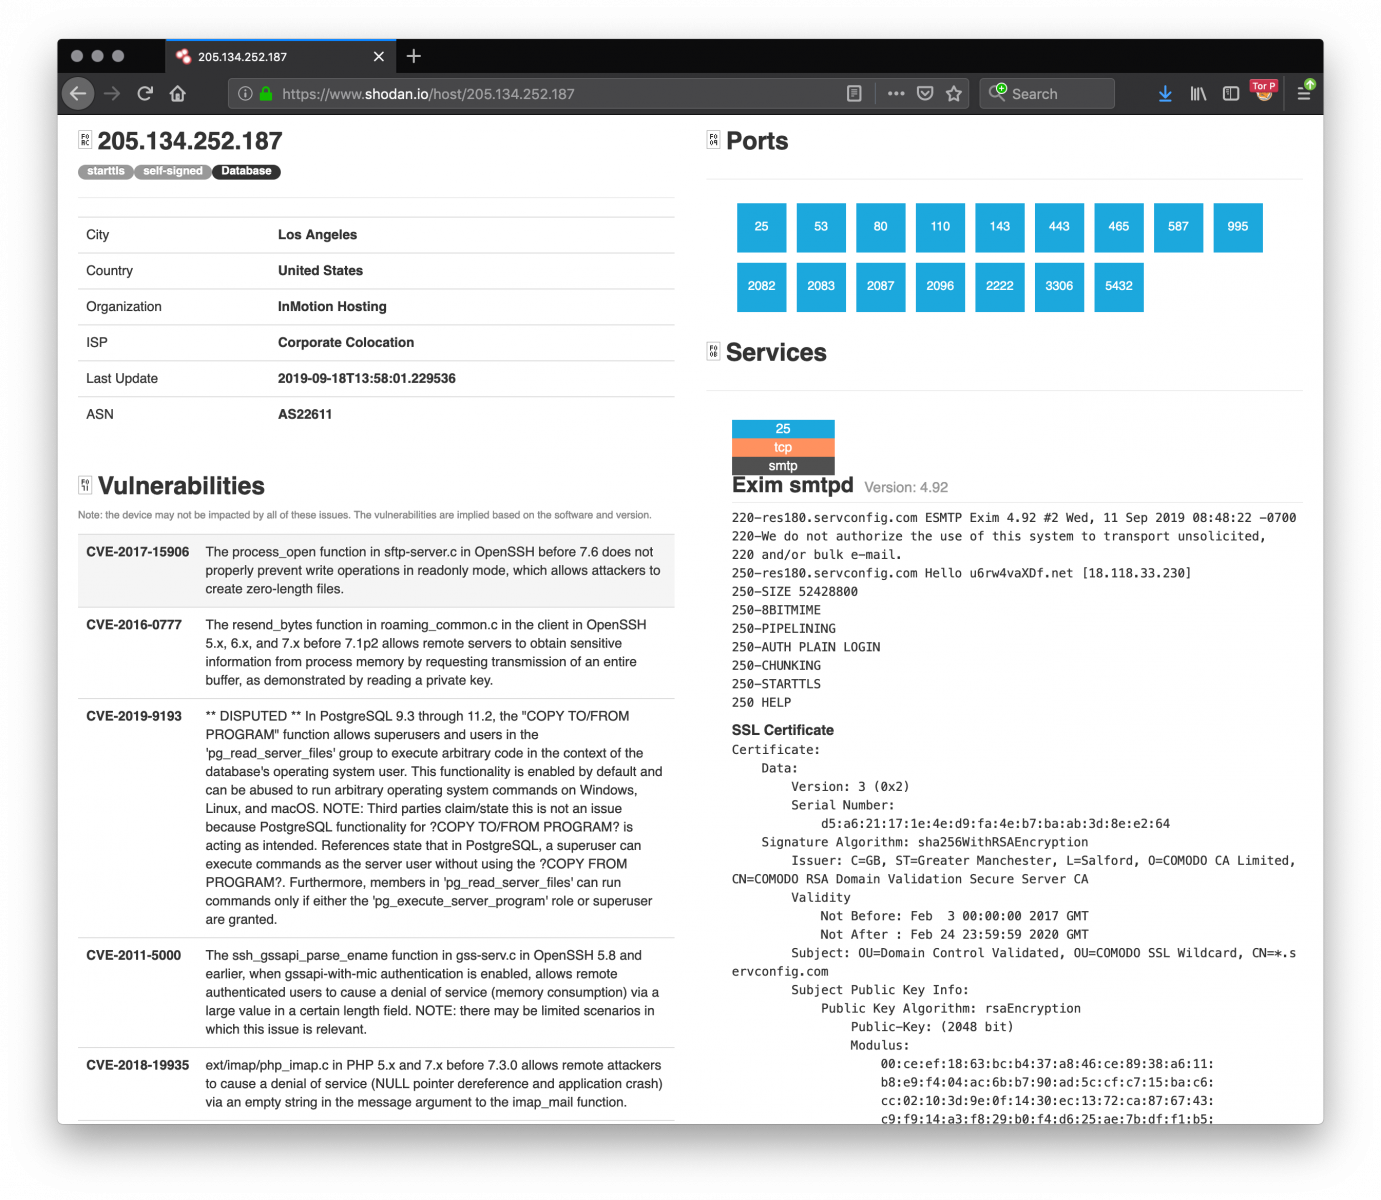
Task: Jump to port 3306
Action: (1059, 287)
